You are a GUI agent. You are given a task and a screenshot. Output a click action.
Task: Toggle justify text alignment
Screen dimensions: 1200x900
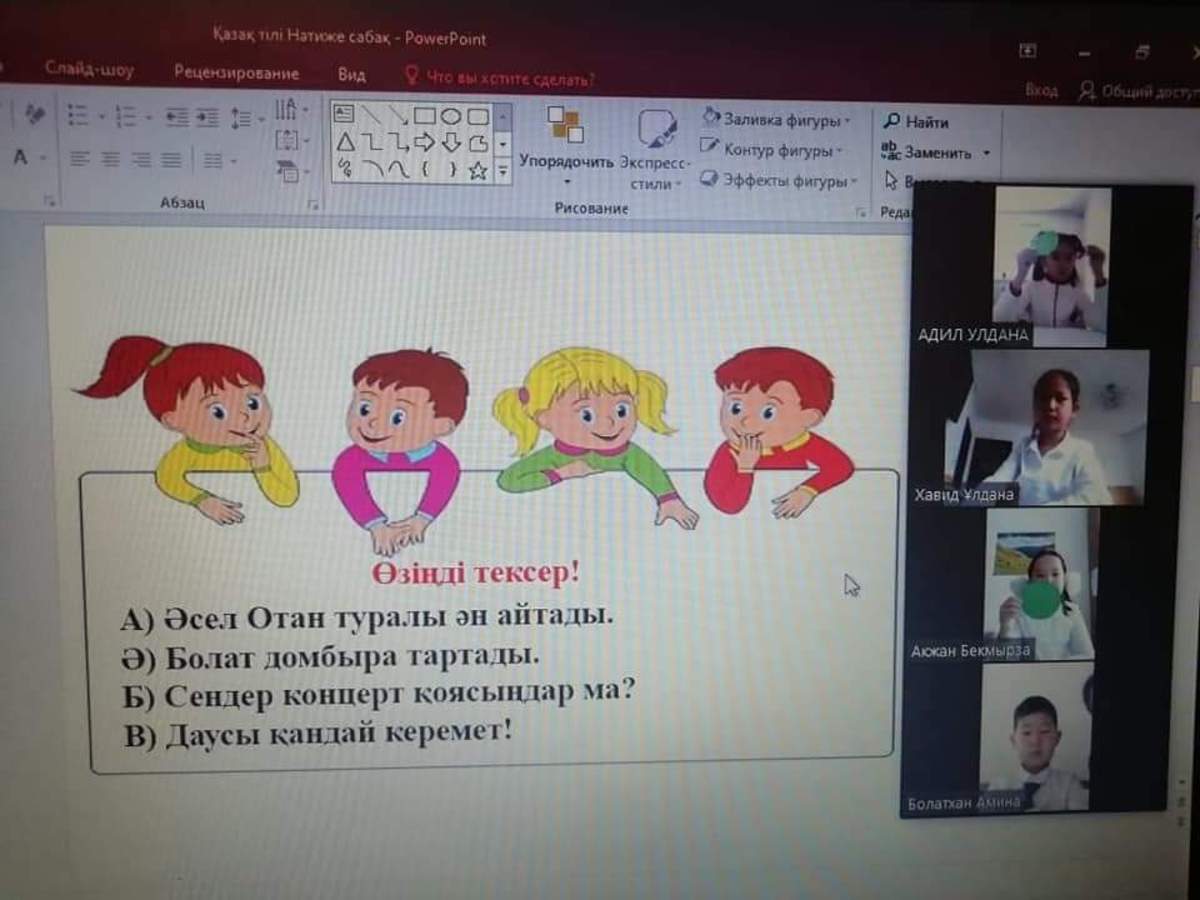tap(172, 159)
